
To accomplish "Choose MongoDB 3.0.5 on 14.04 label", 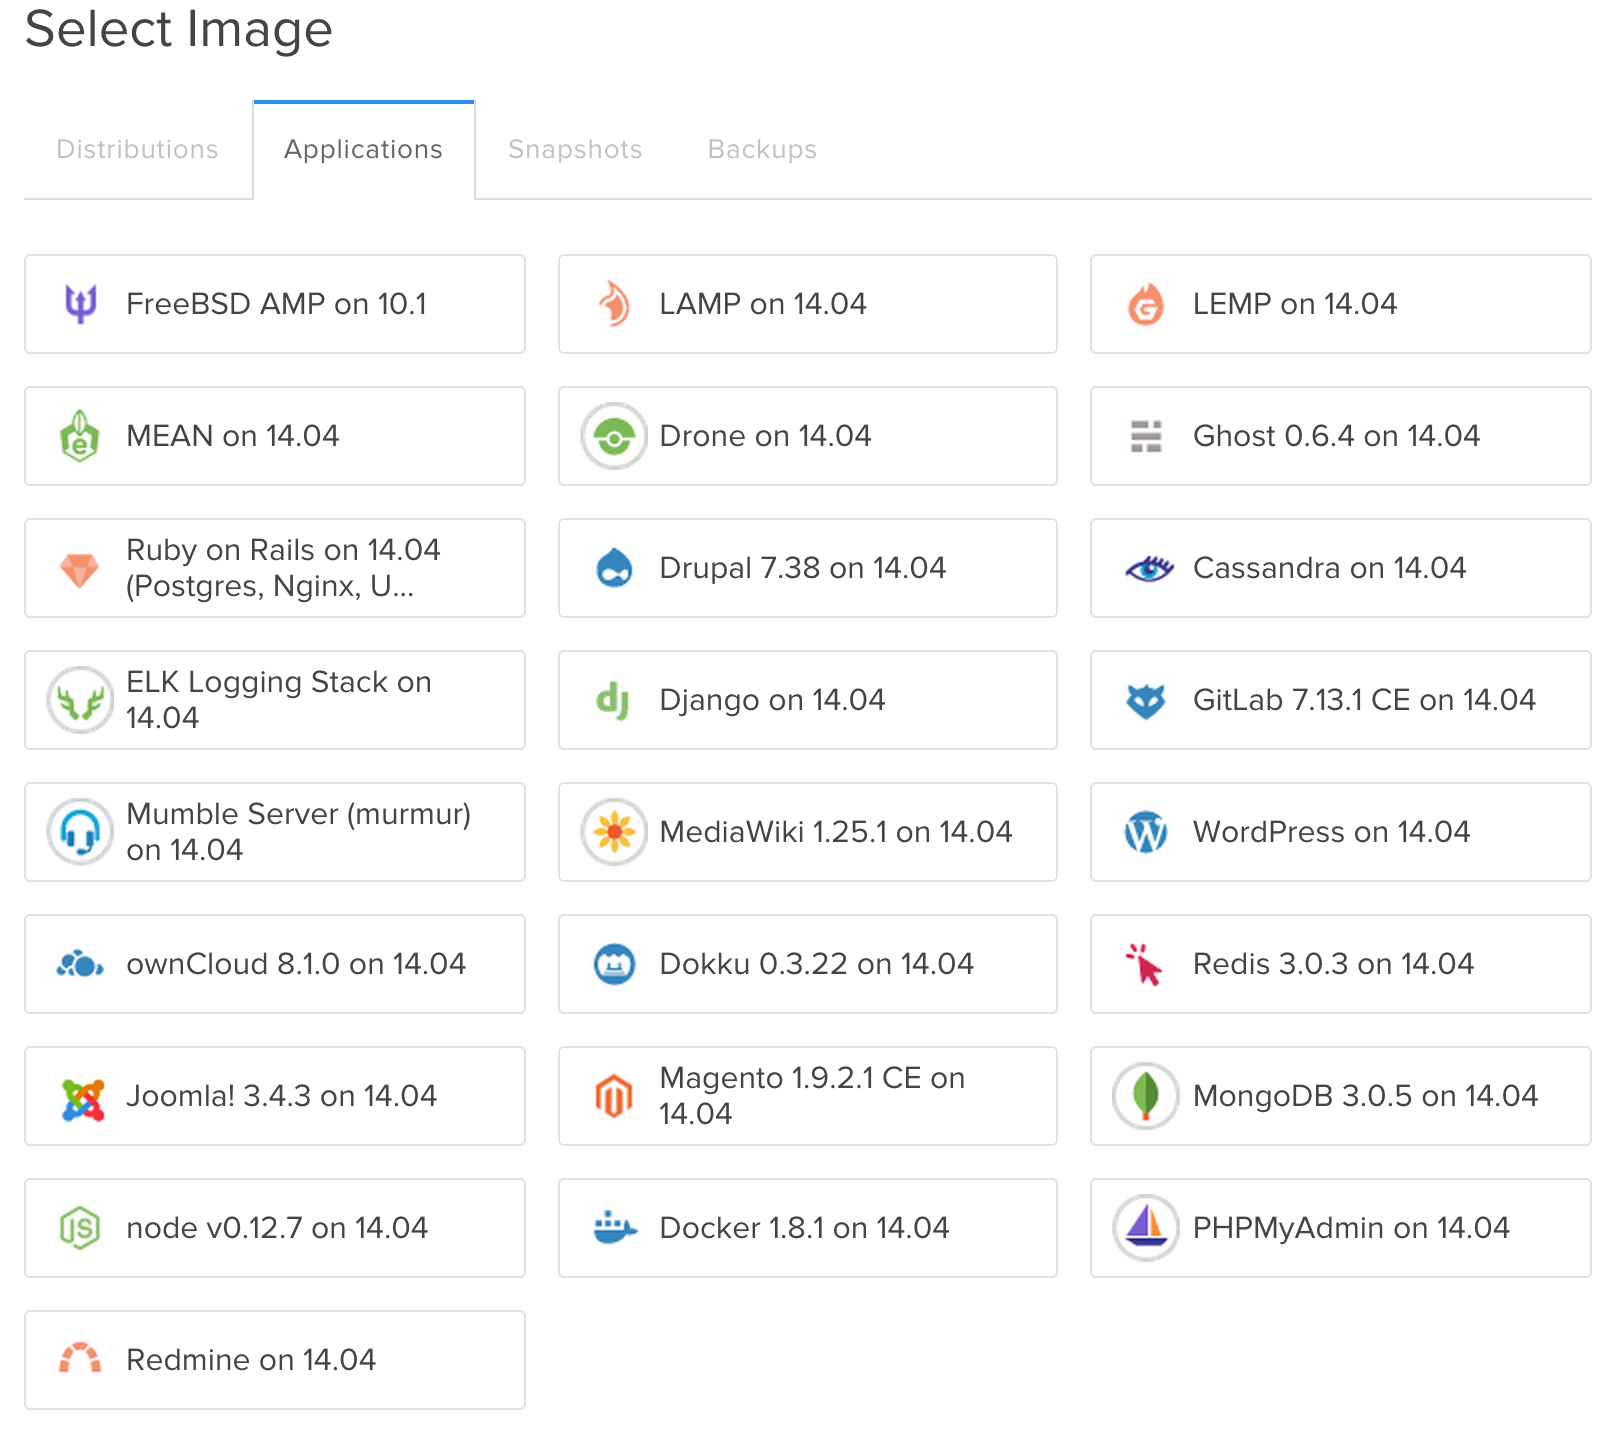I will point(1366,1096).
